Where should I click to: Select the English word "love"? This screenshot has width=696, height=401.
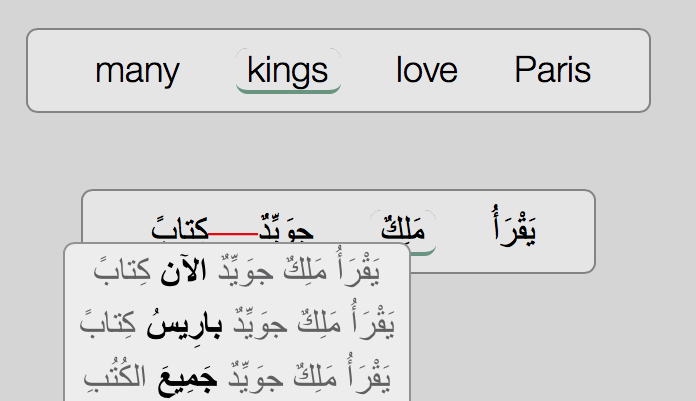pos(427,70)
